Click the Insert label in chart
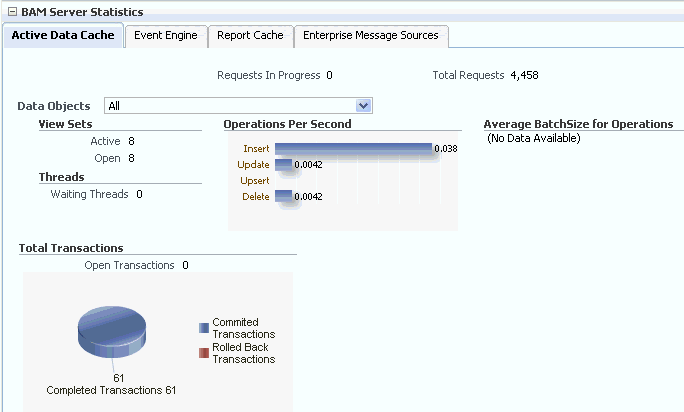The width and height of the screenshot is (684, 412). coord(256,149)
